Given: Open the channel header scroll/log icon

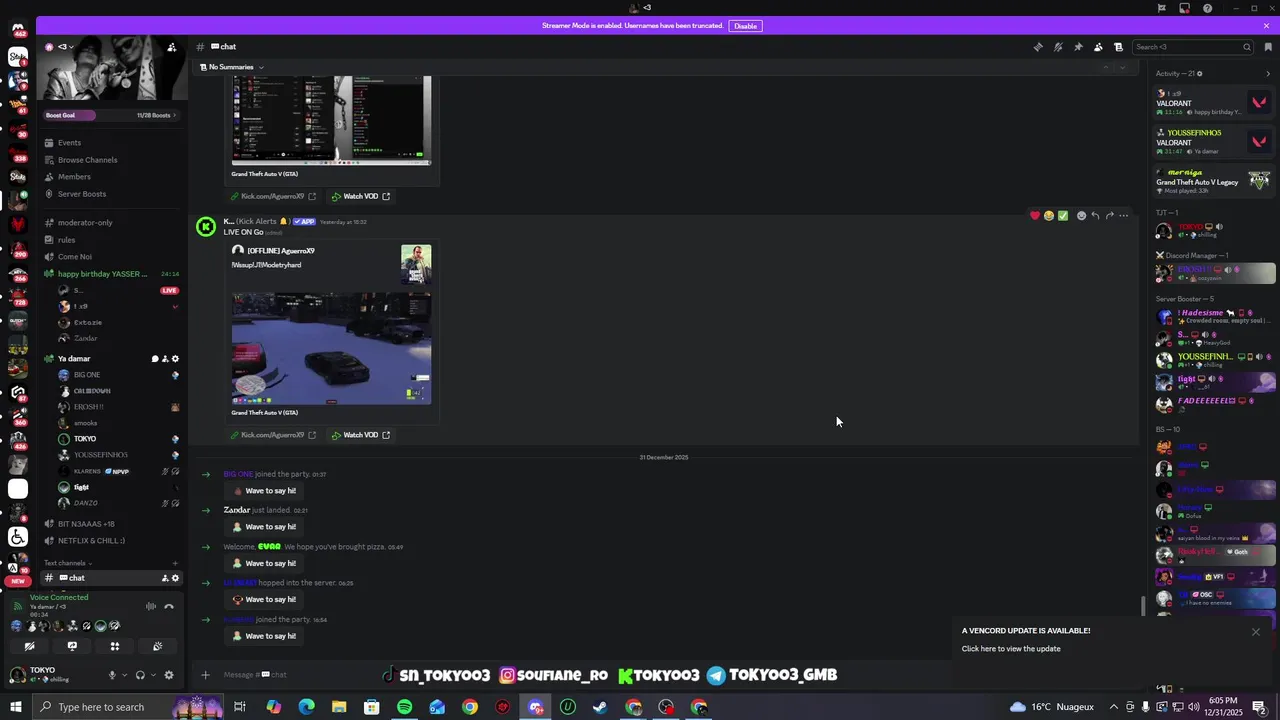Looking at the screenshot, I should tap(1118, 47).
